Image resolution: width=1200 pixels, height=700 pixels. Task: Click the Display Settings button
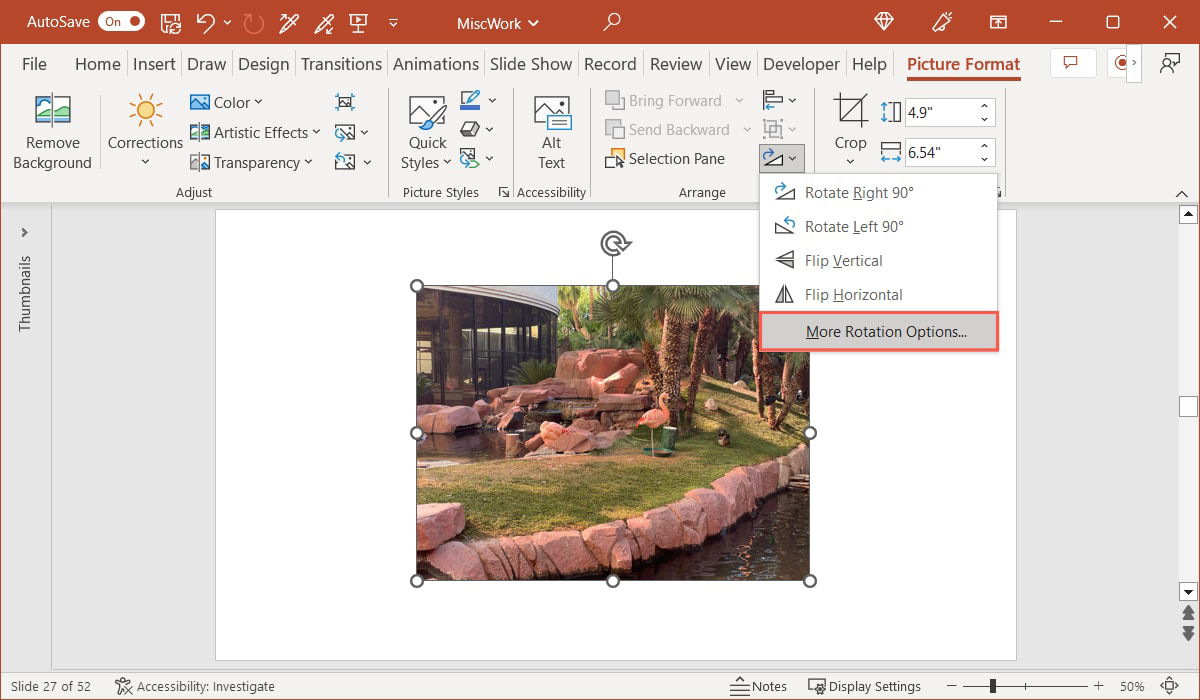[x=864, y=686]
